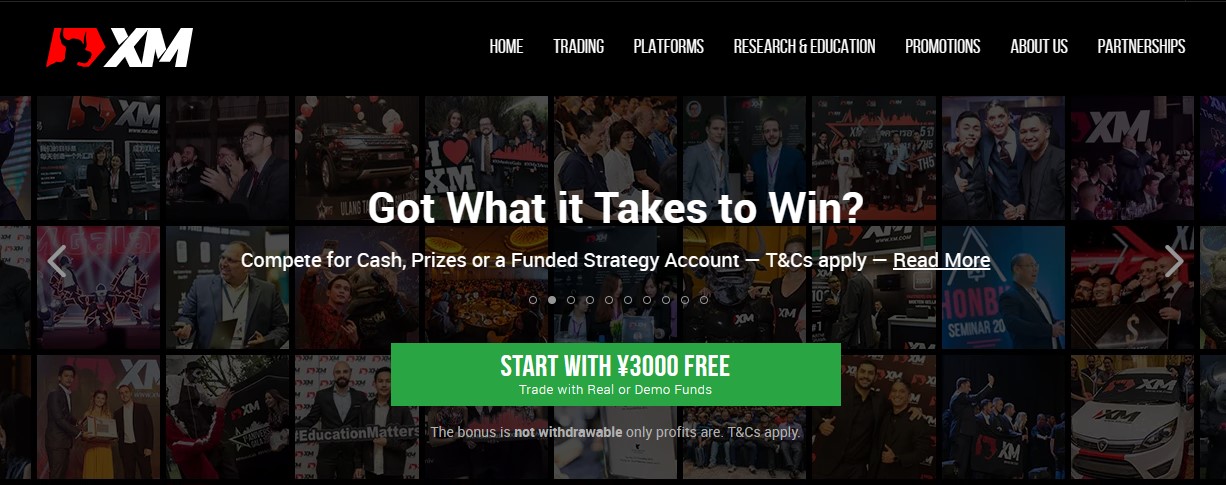This screenshot has width=1226, height=485.
Task: Advance to next slide with right arrow
Action: point(1173,262)
